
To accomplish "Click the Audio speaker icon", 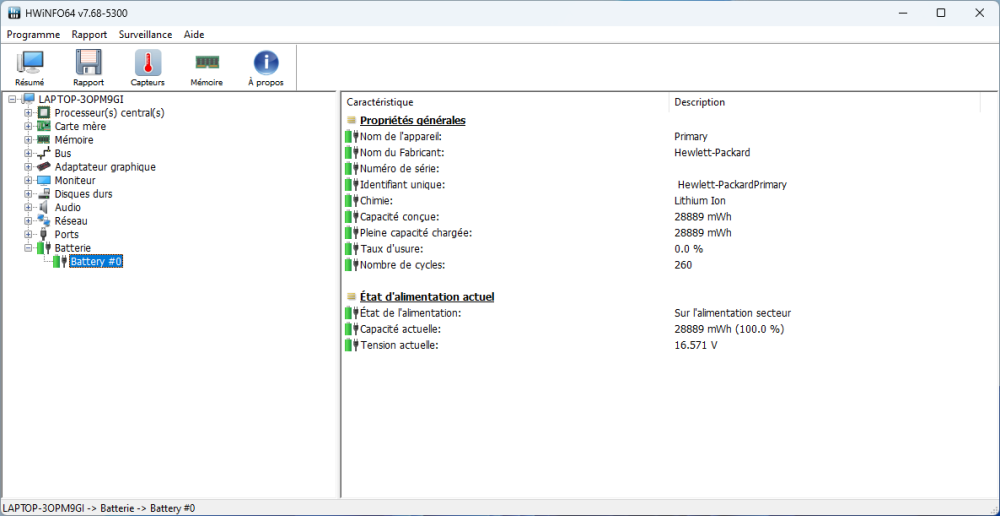I will click(44, 207).
